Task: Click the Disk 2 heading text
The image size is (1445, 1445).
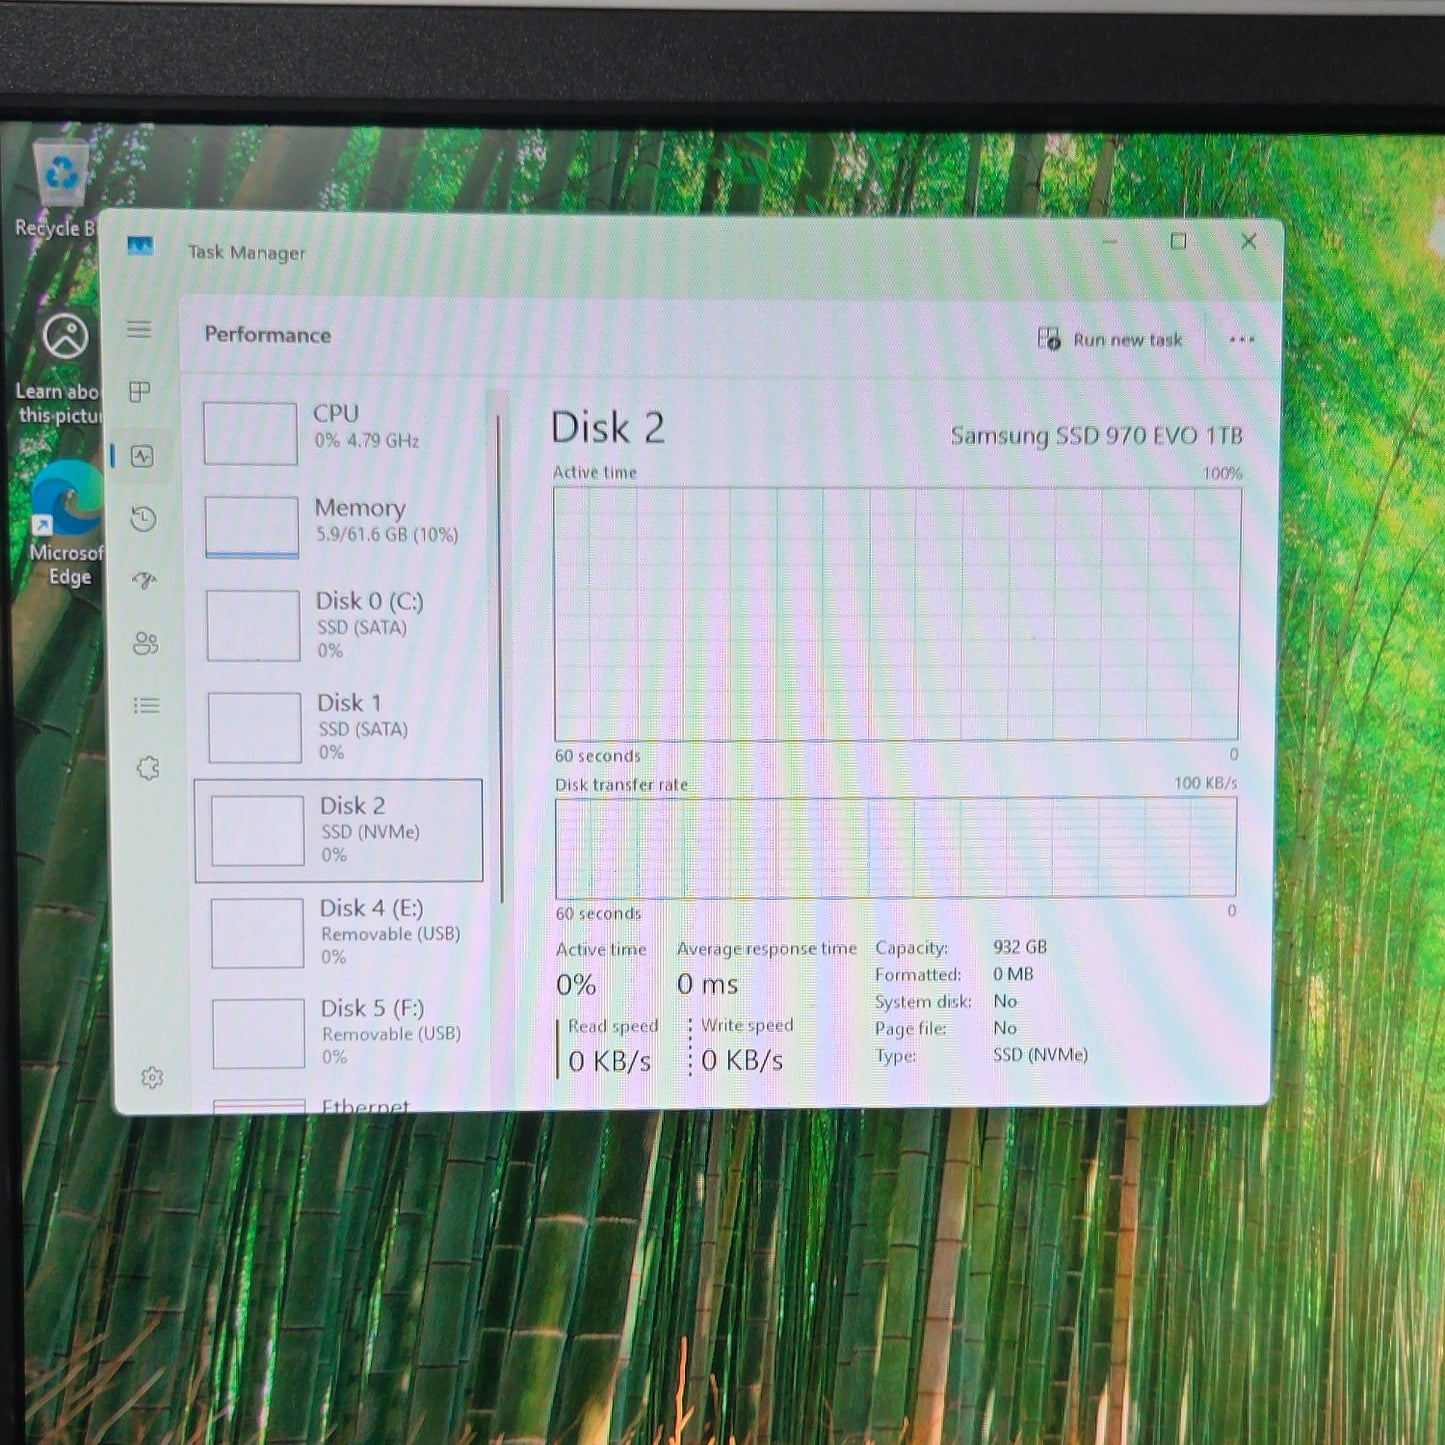Action: (x=607, y=428)
